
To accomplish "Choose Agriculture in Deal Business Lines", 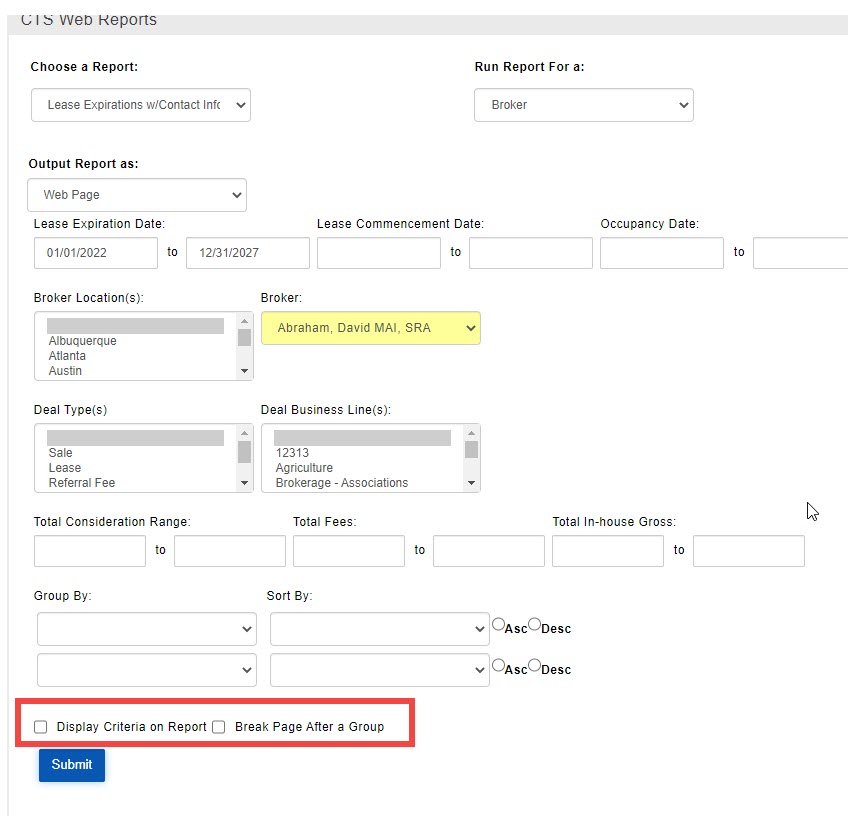I will [x=304, y=468].
